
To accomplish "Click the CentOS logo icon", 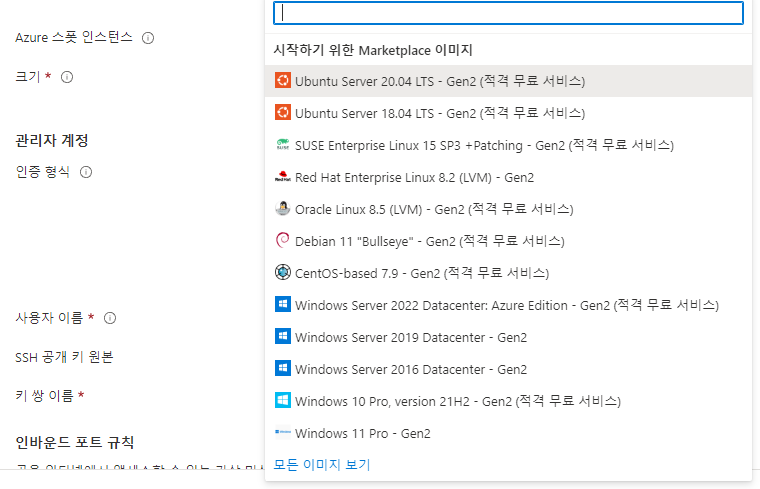I will tap(283, 273).
